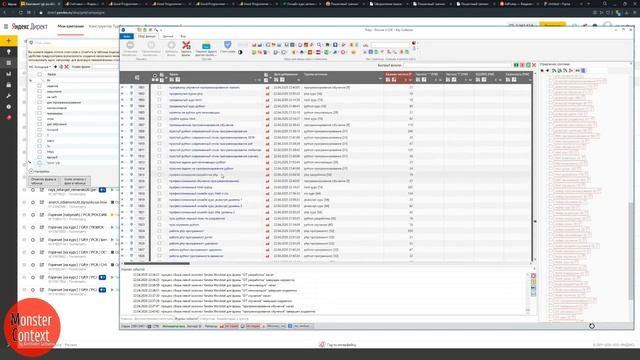
Task: Click the red clear icon beside the event log
Action: point(533,276)
